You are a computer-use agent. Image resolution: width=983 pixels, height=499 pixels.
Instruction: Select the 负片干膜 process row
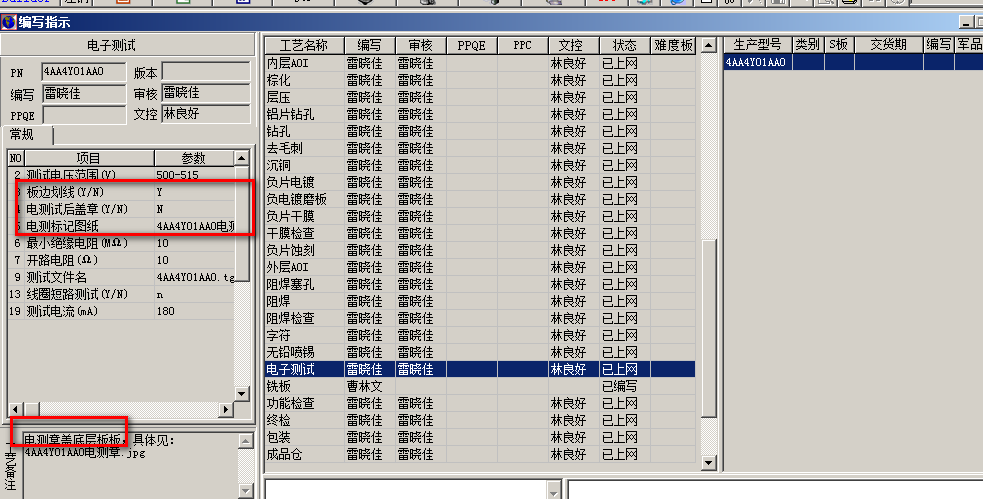pyautogui.click(x=480, y=216)
